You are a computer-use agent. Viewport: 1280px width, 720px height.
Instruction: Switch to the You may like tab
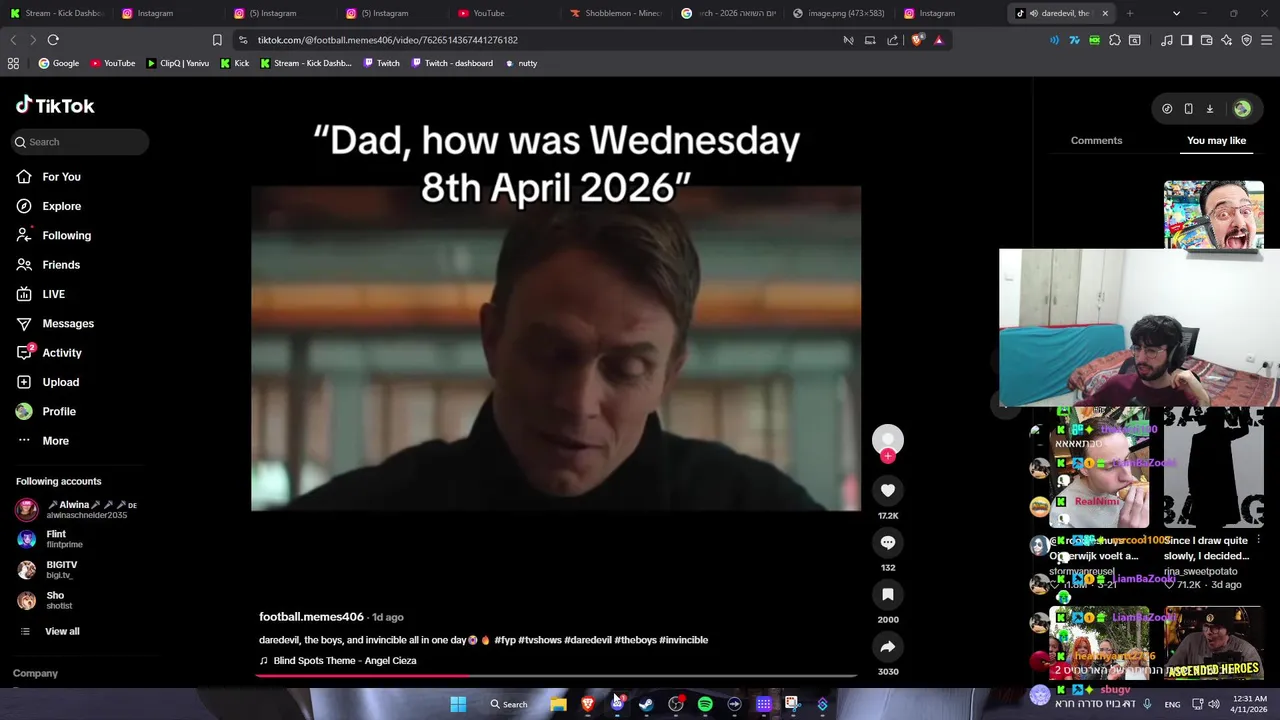1216,140
